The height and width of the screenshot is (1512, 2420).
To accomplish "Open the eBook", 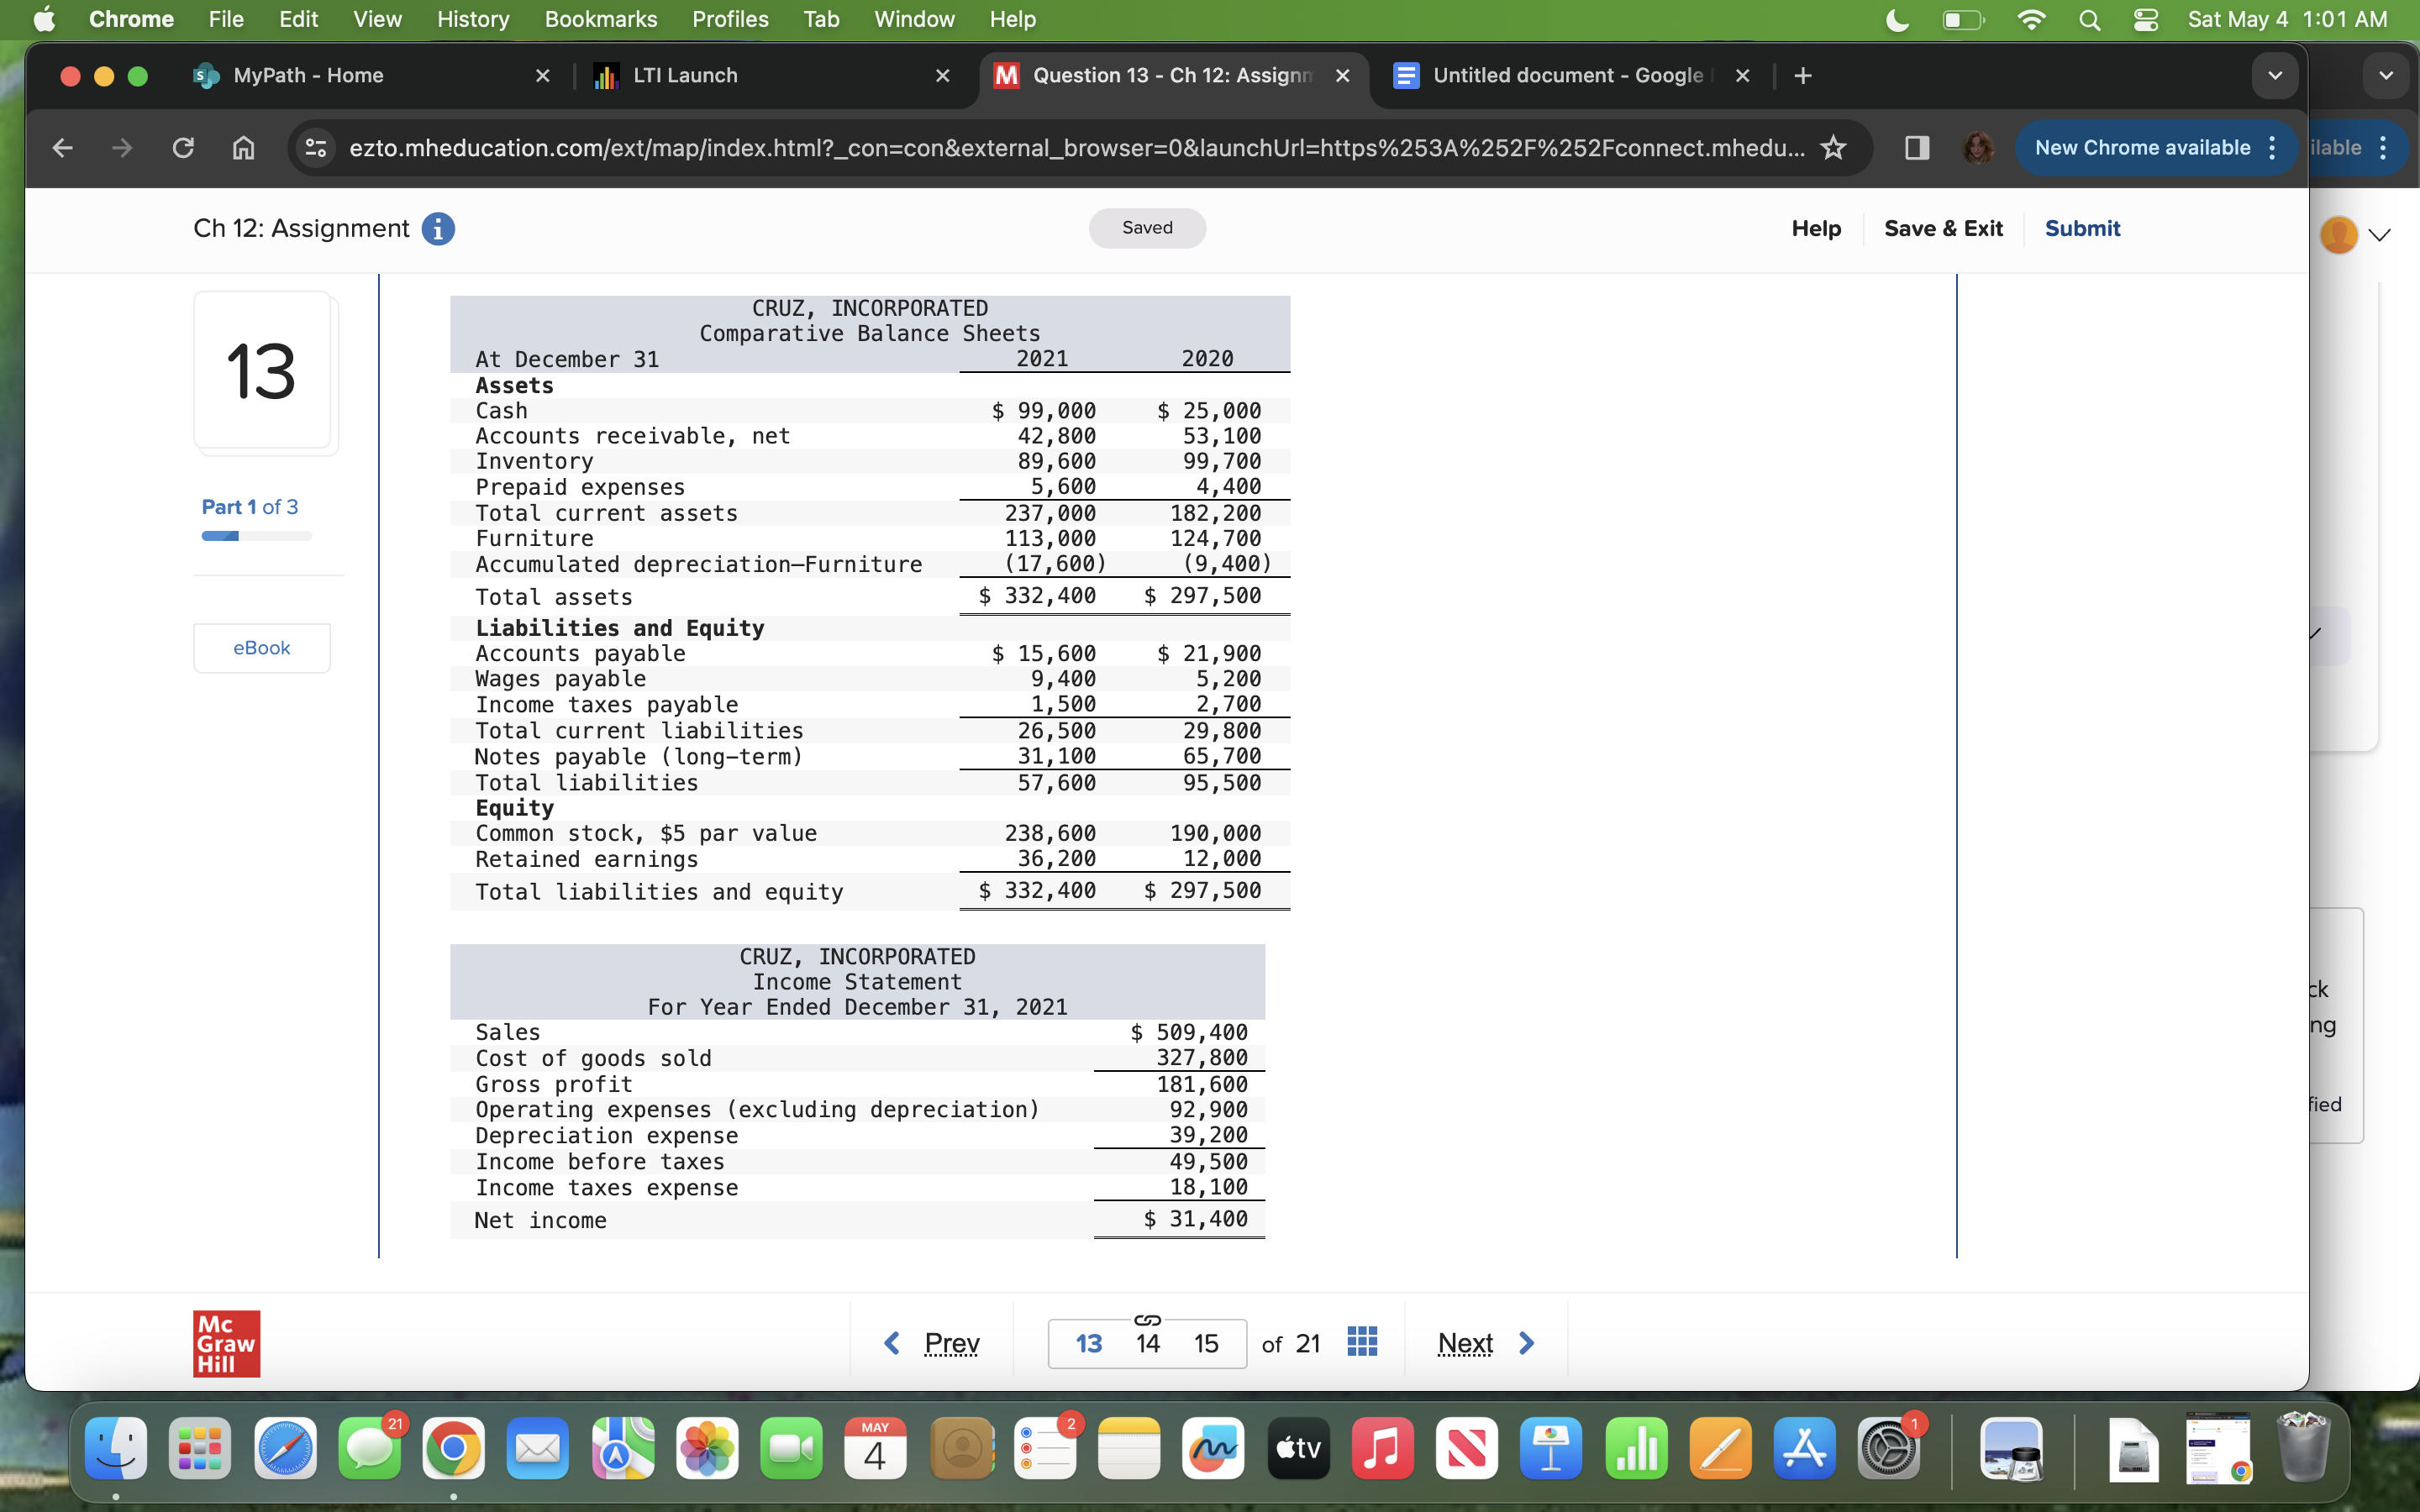I will (261, 647).
